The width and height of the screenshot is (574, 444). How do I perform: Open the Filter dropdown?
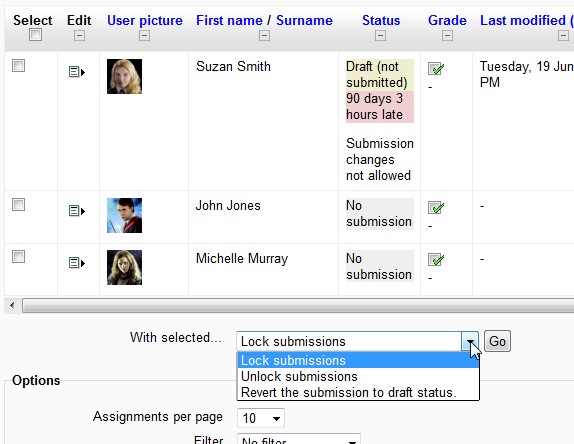(x=299, y=439)
